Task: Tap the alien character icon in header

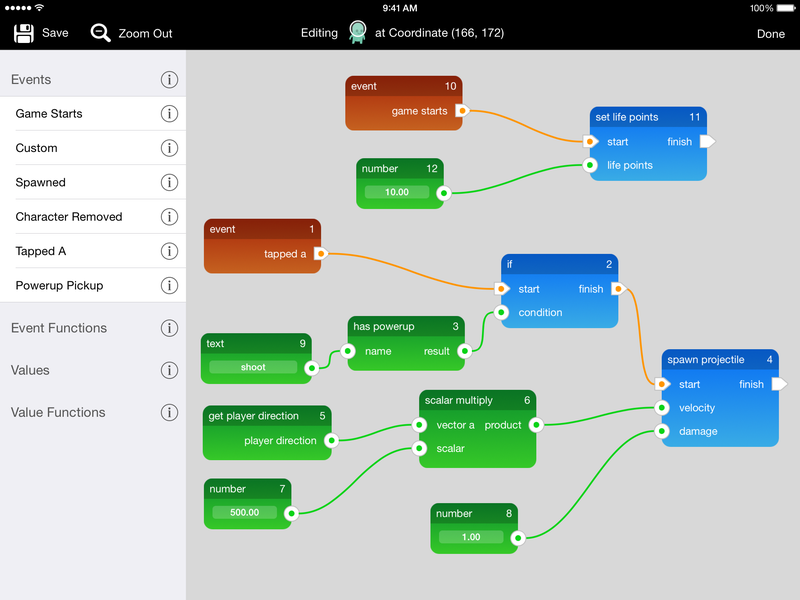Action: (358, 32)
